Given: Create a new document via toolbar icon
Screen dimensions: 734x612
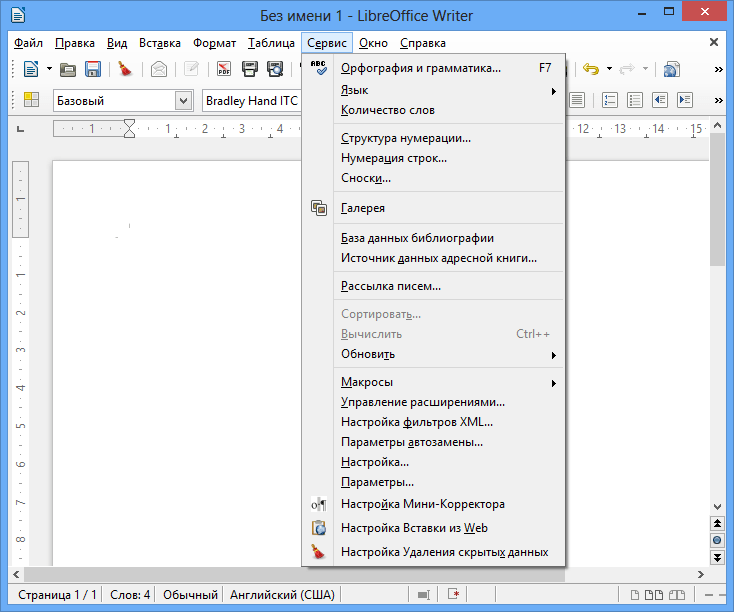Looking at the screenshot, I should 31,69.
